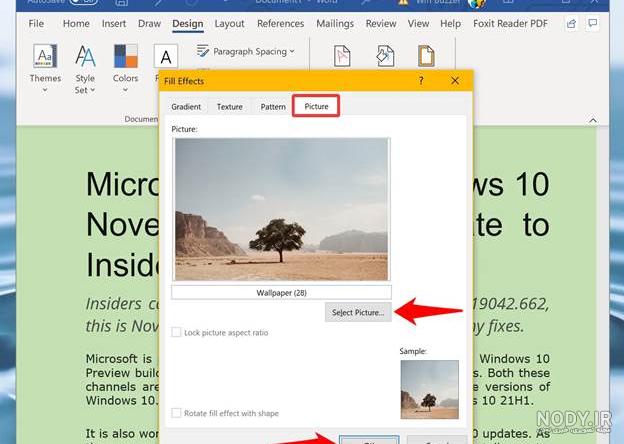The image size is (624, 444).
Task: Switch to Gradient tab in Fill Effects
Action: (186, 107)
